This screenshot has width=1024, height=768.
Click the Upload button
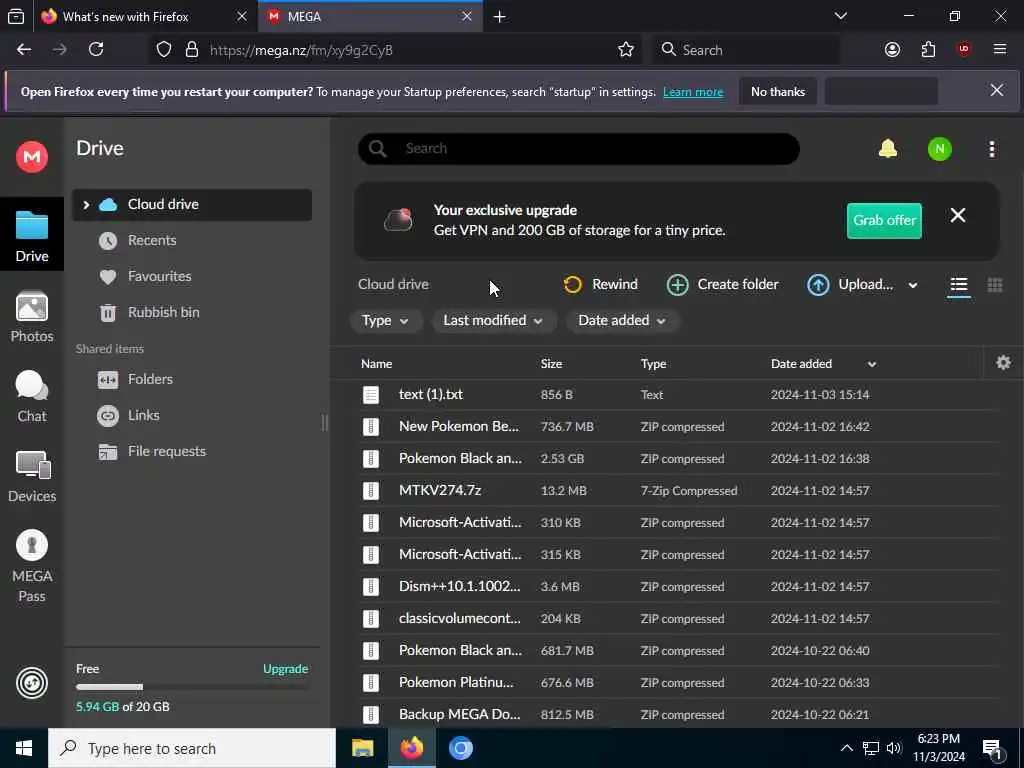850,284
